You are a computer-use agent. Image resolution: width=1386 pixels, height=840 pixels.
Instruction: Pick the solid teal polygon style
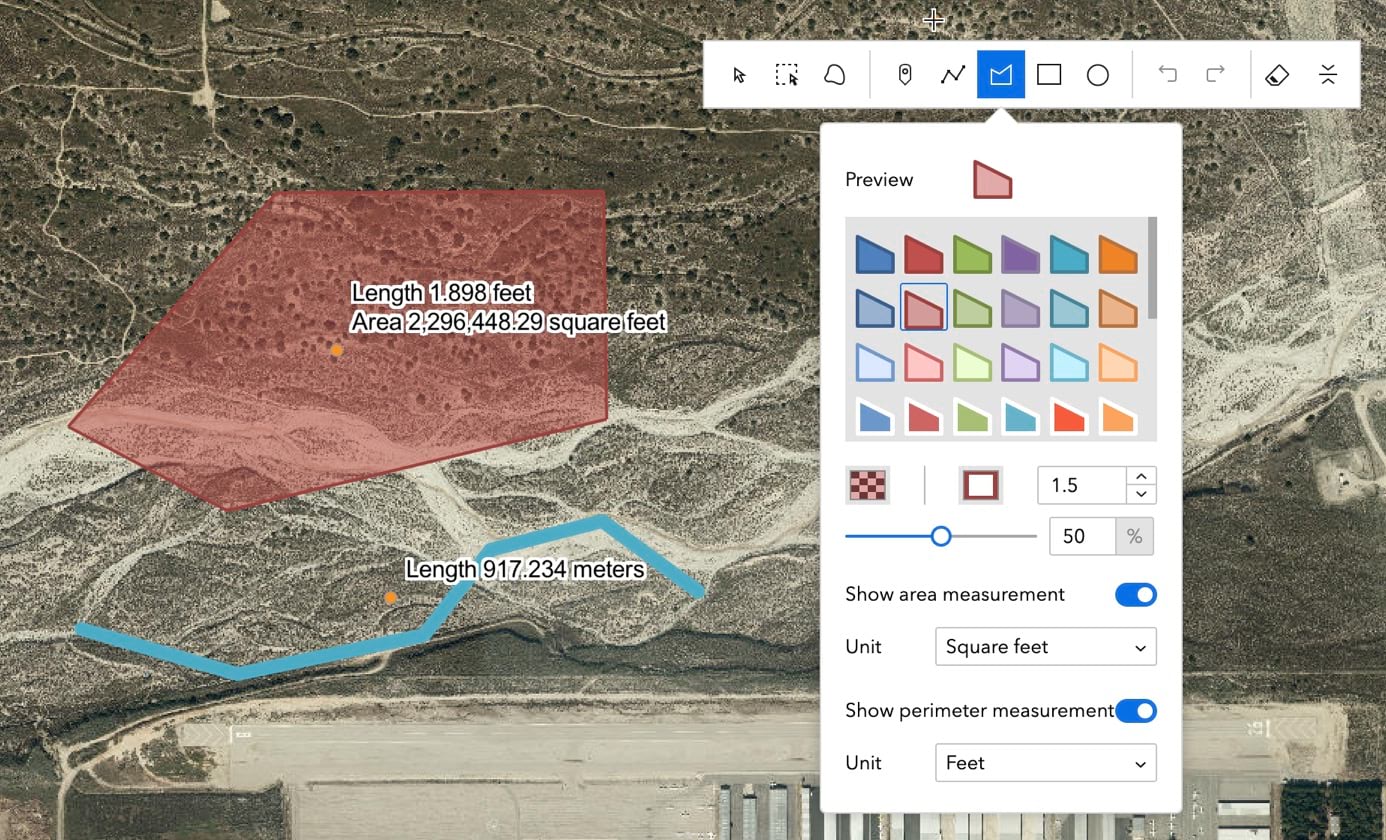click(1069, 255)
